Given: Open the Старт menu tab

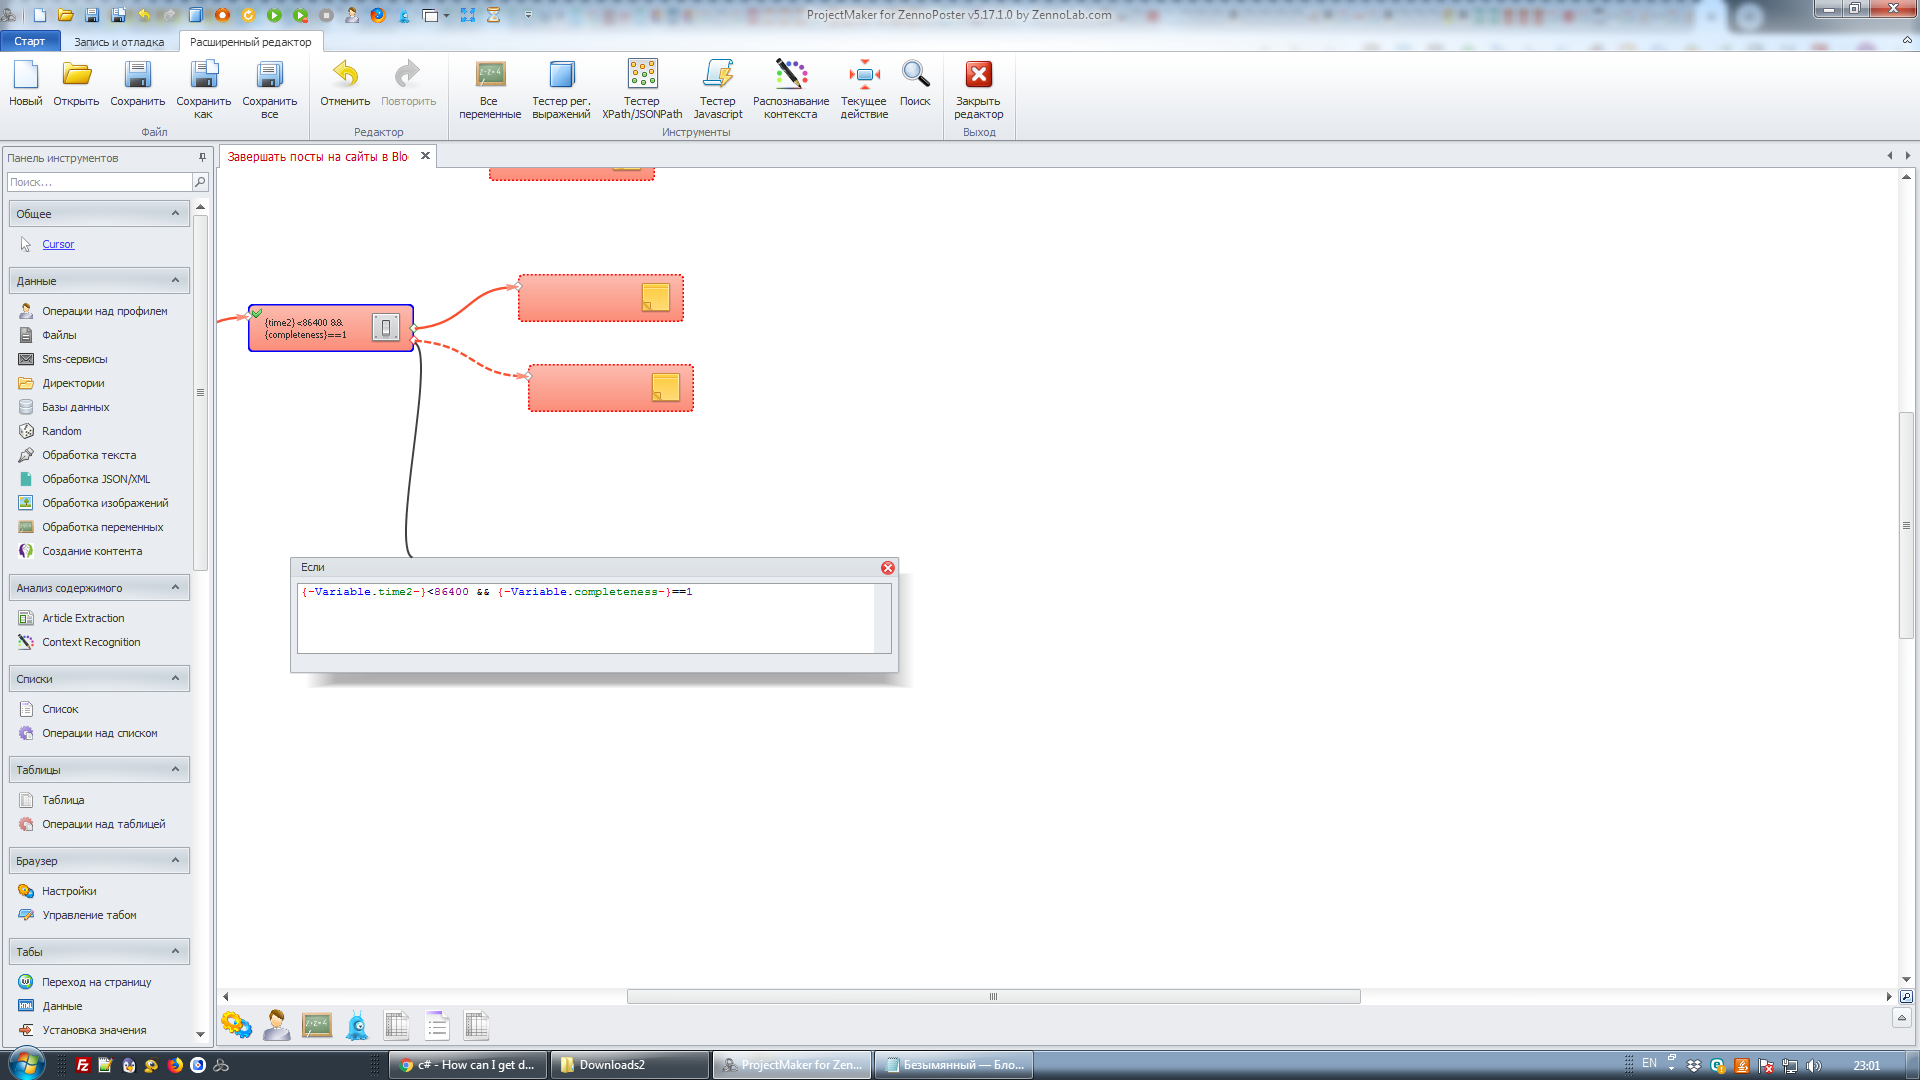Looking at the screenshot, I should coord(30,41).
